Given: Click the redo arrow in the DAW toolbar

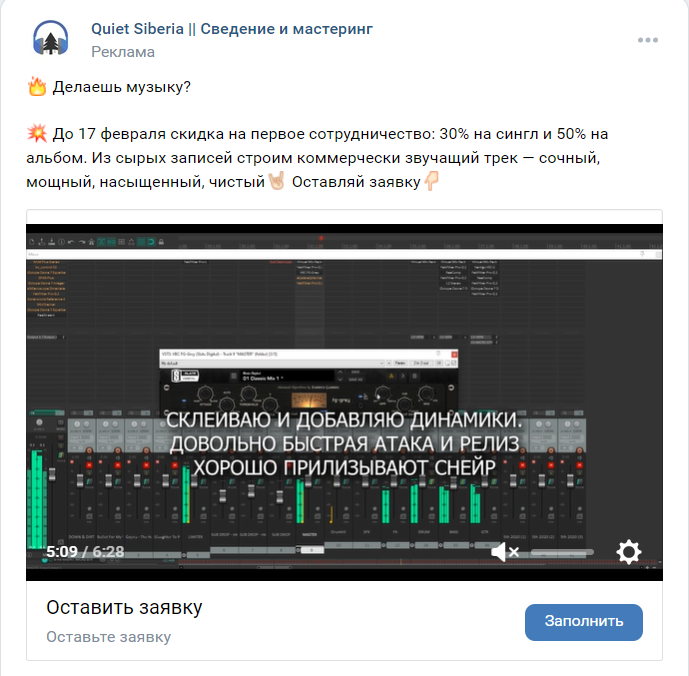Looking at the screenshot, I should [x=82, y=242].
